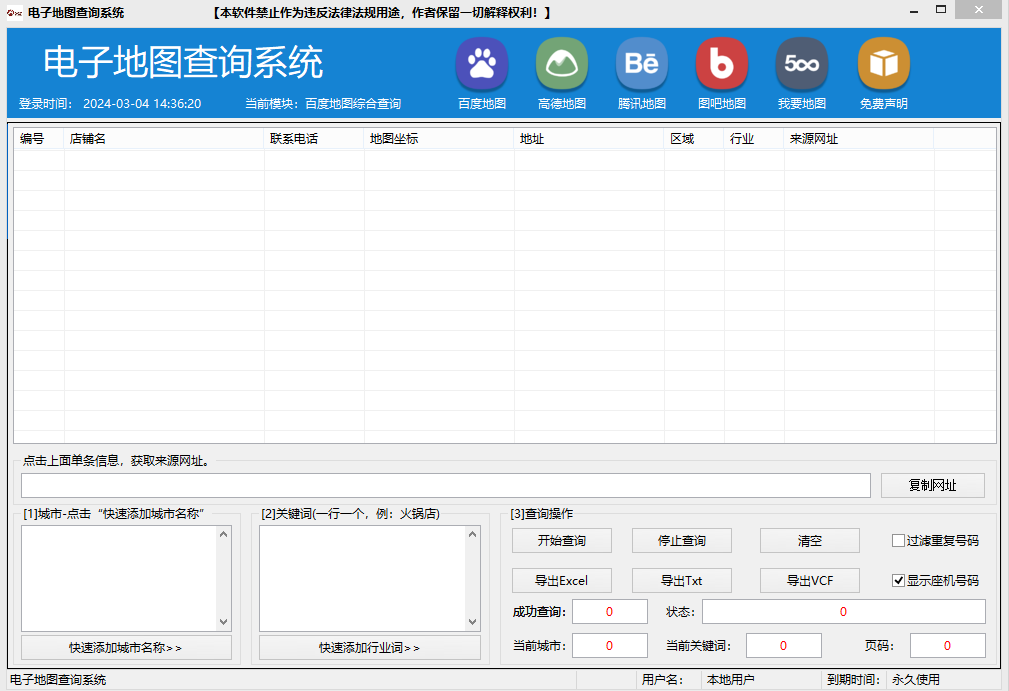Sort by the 地址 column header
This screenshot has height=691, width=1009.
(x=589, y=138)
